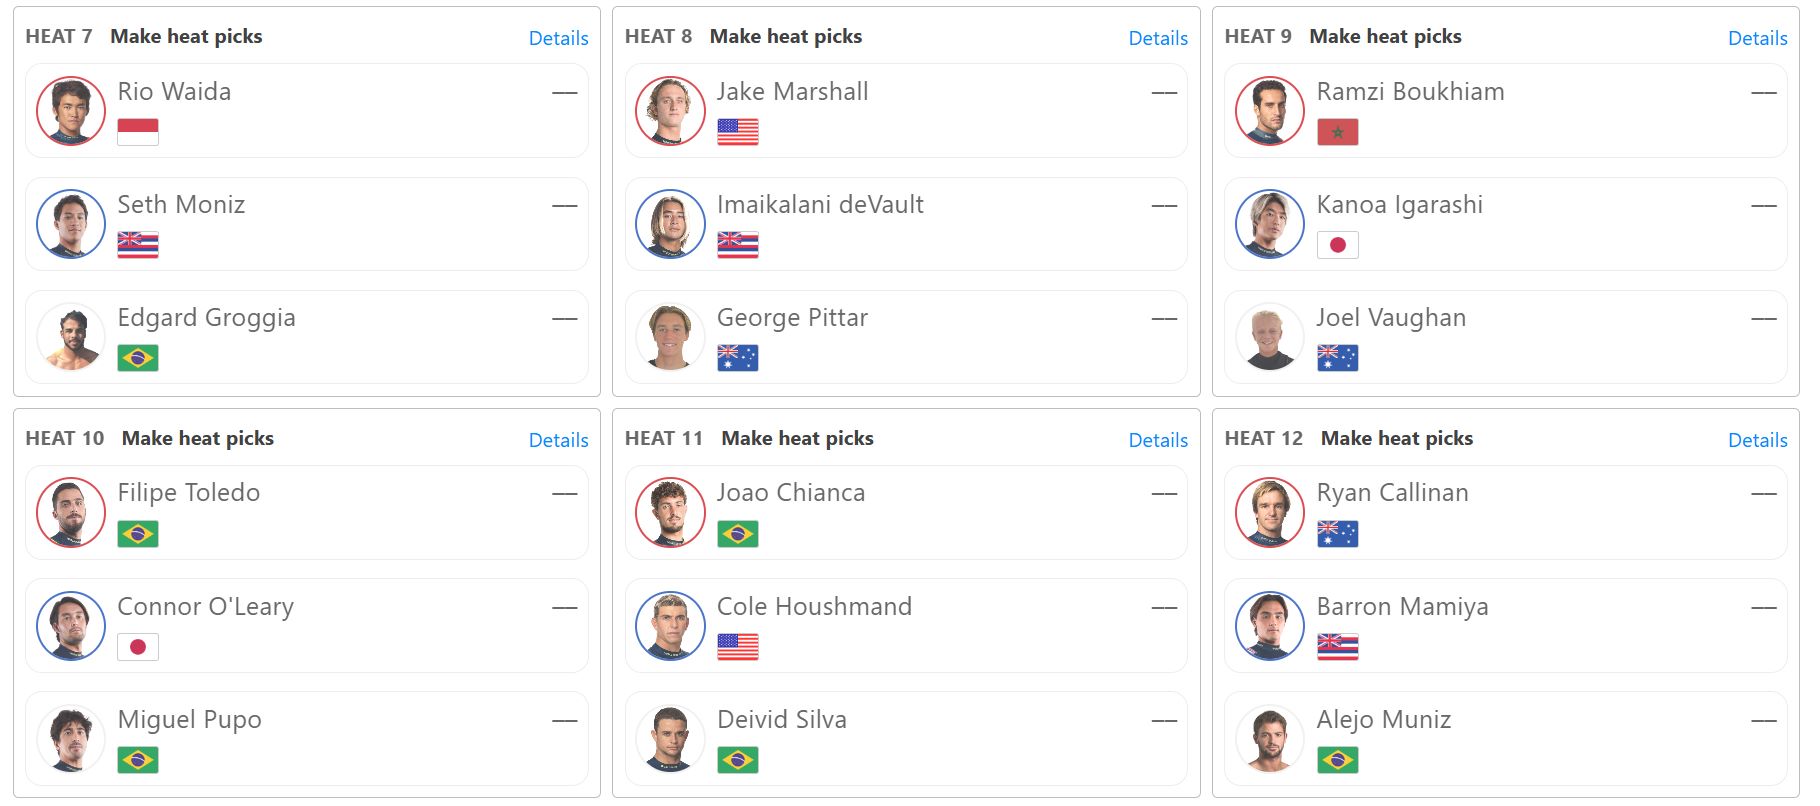Open Details for Heat 7
1820x806 pixels.
coord(558,38)
